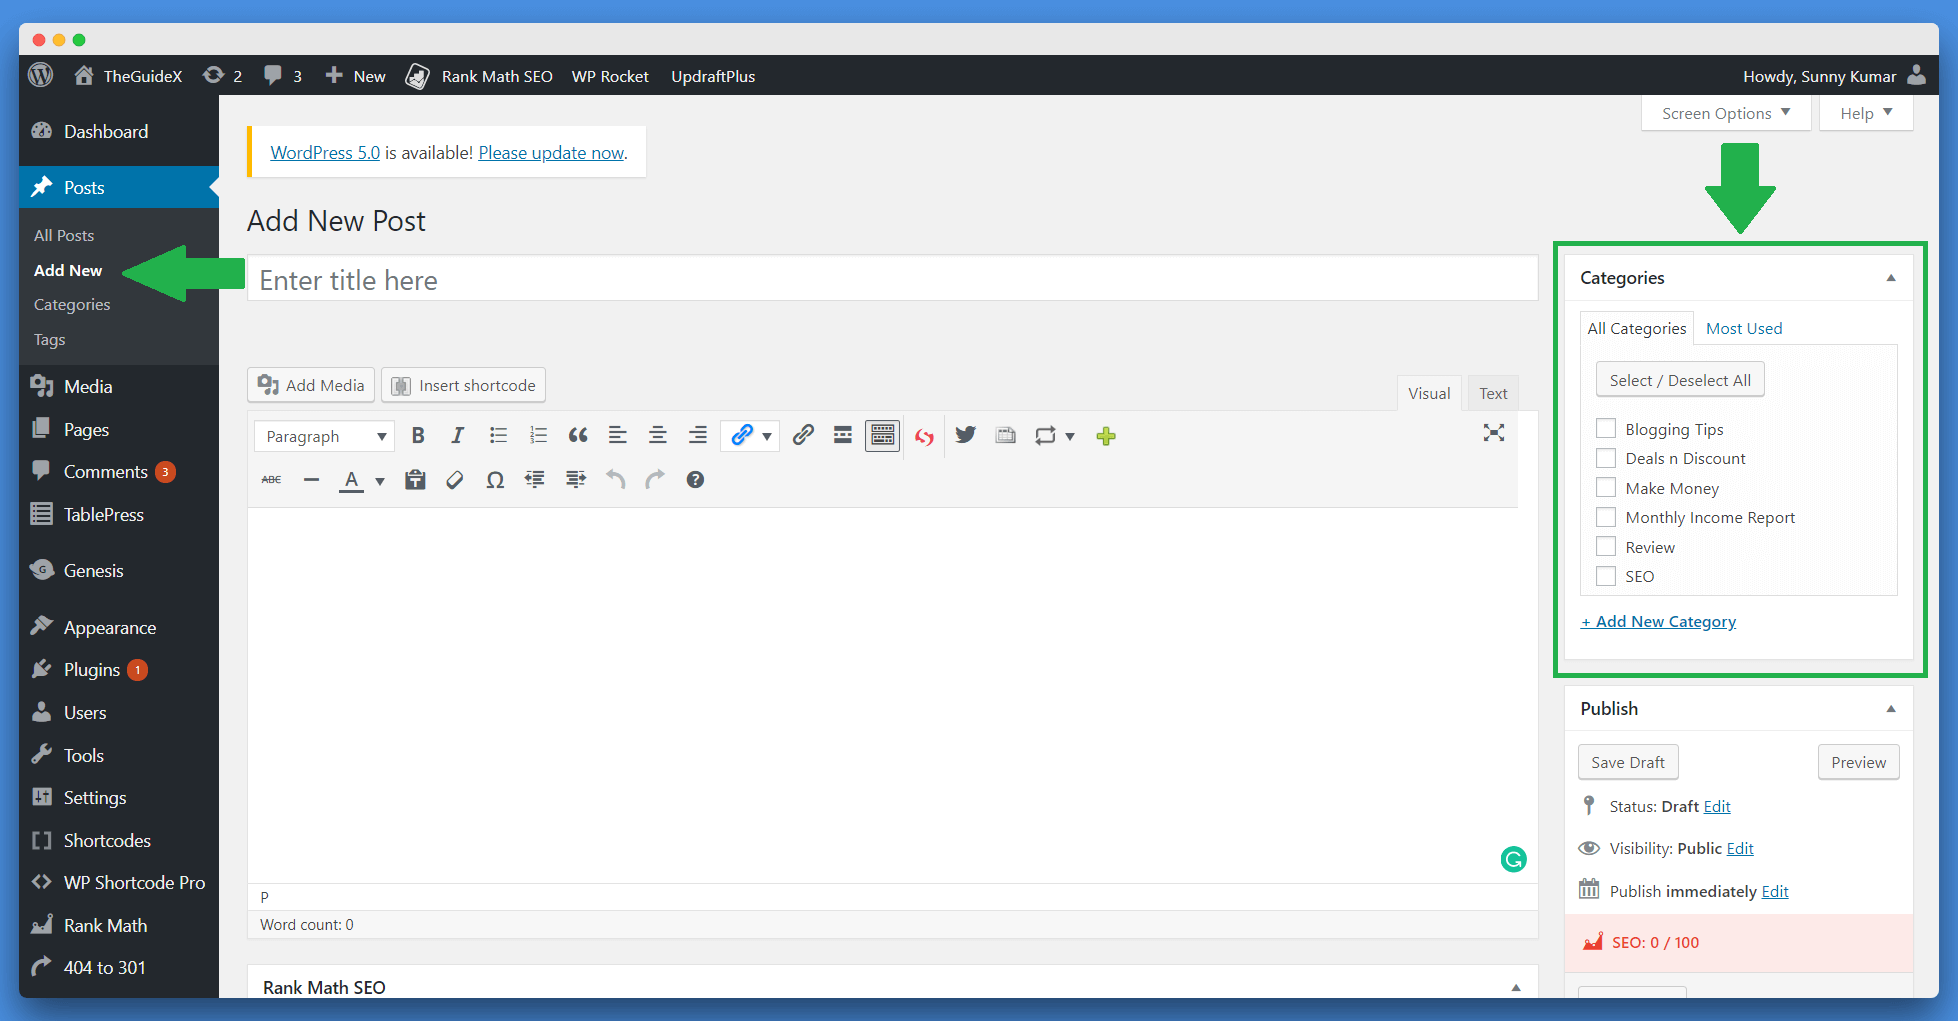Click Paste as text icon
1958x1021 pixels.
(415, 480)
